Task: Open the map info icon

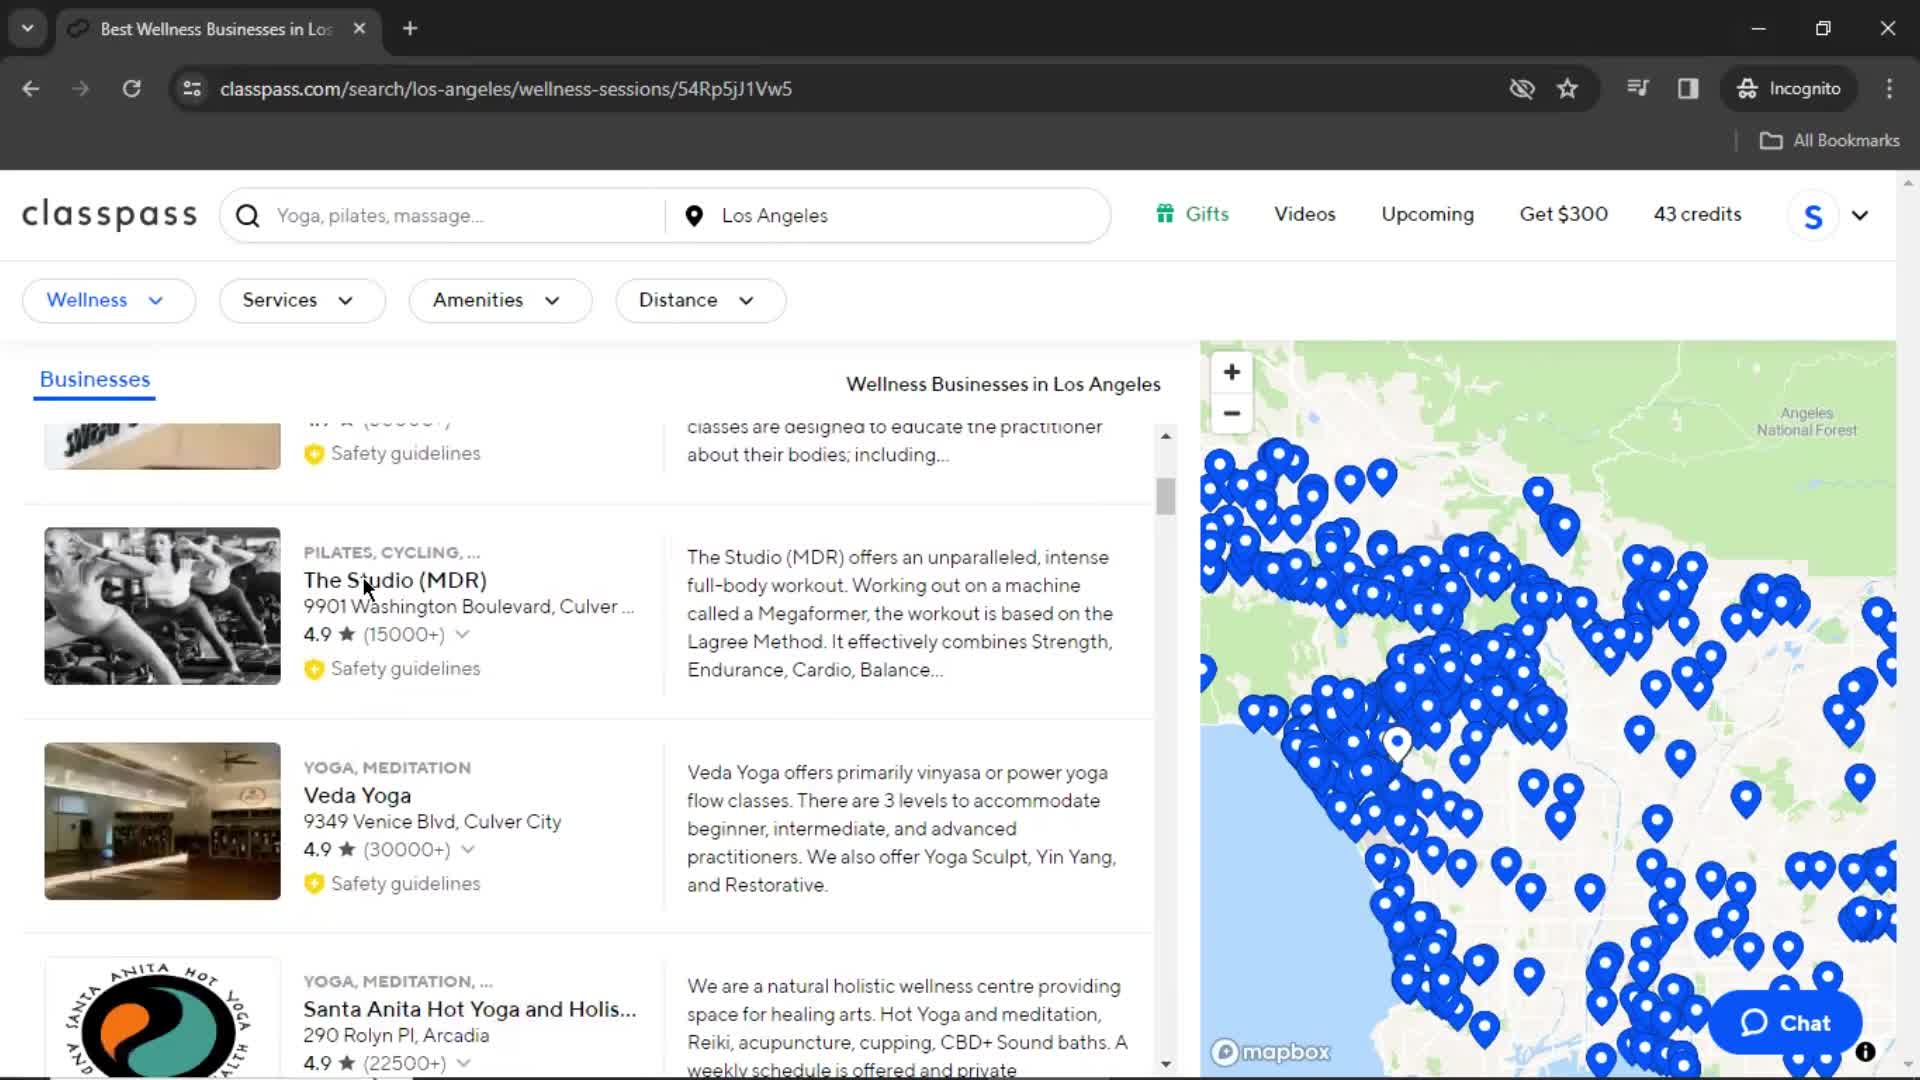Action: click(1865, 1052)
